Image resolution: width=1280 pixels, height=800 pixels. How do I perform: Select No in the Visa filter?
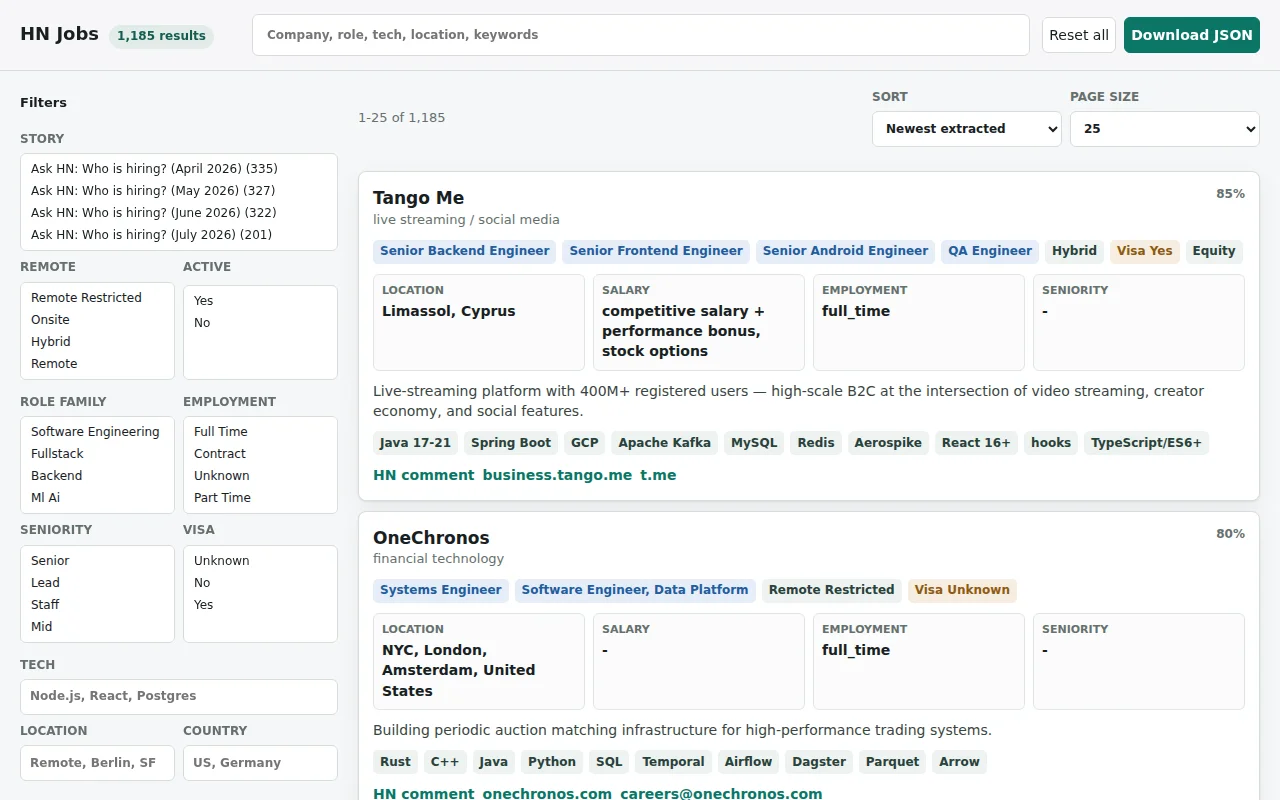[260, 583]
